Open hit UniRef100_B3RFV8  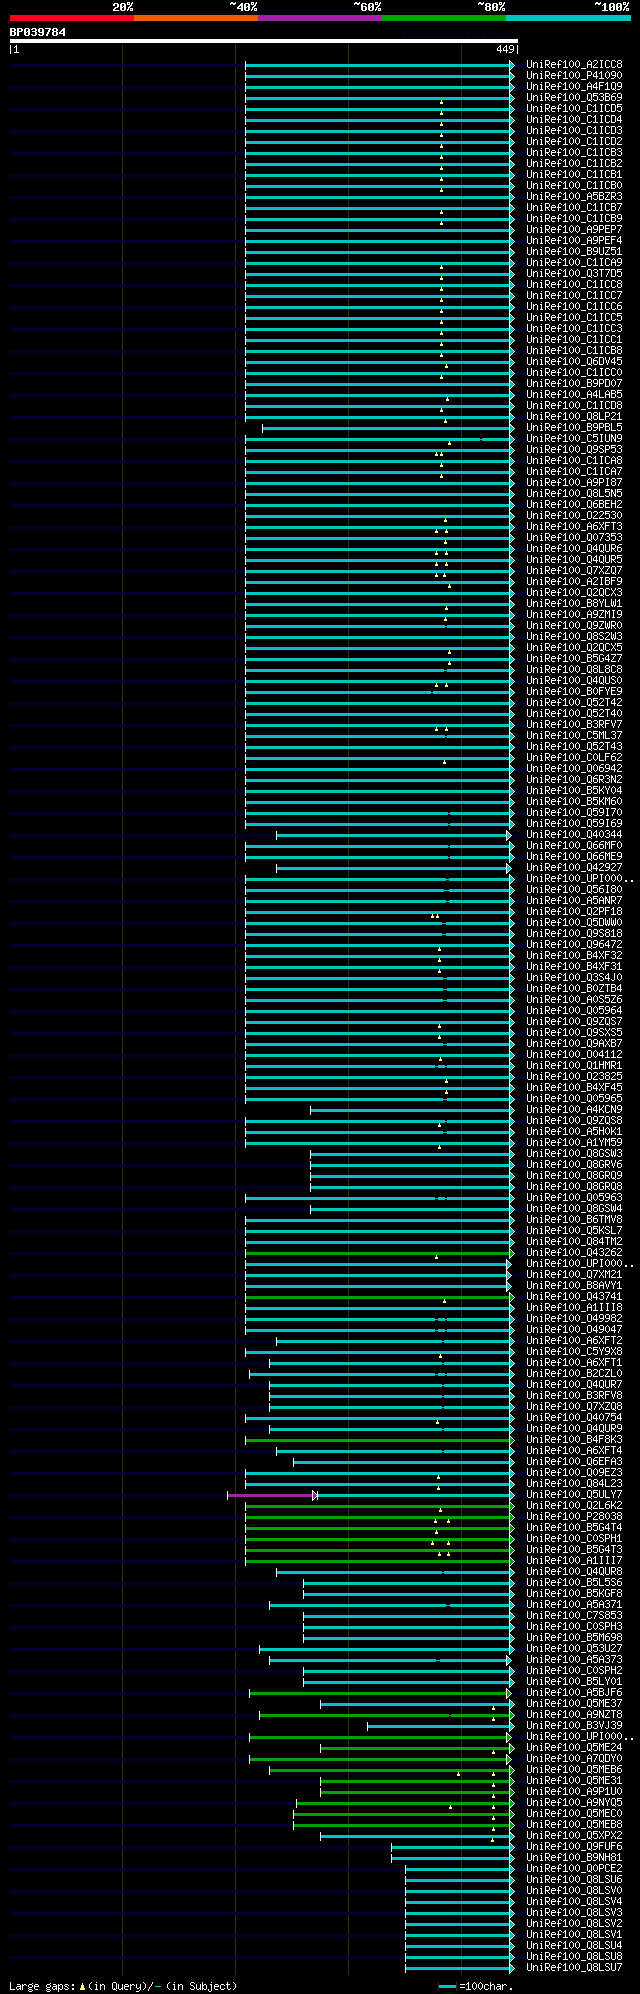(574, 1395)
